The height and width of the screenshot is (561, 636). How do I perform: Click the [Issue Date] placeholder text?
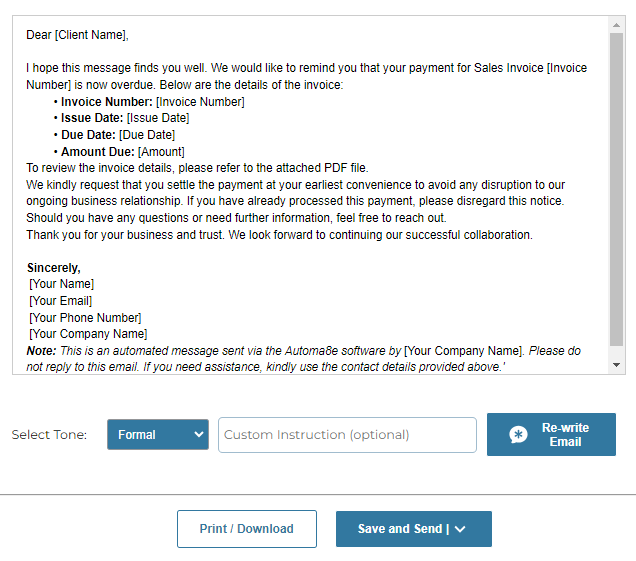pyautogui.click(x=158, y=118)
